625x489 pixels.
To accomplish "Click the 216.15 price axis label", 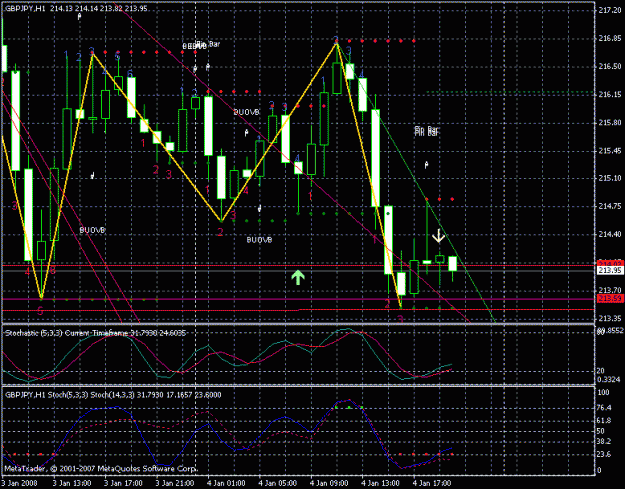I will click(610, 95).
